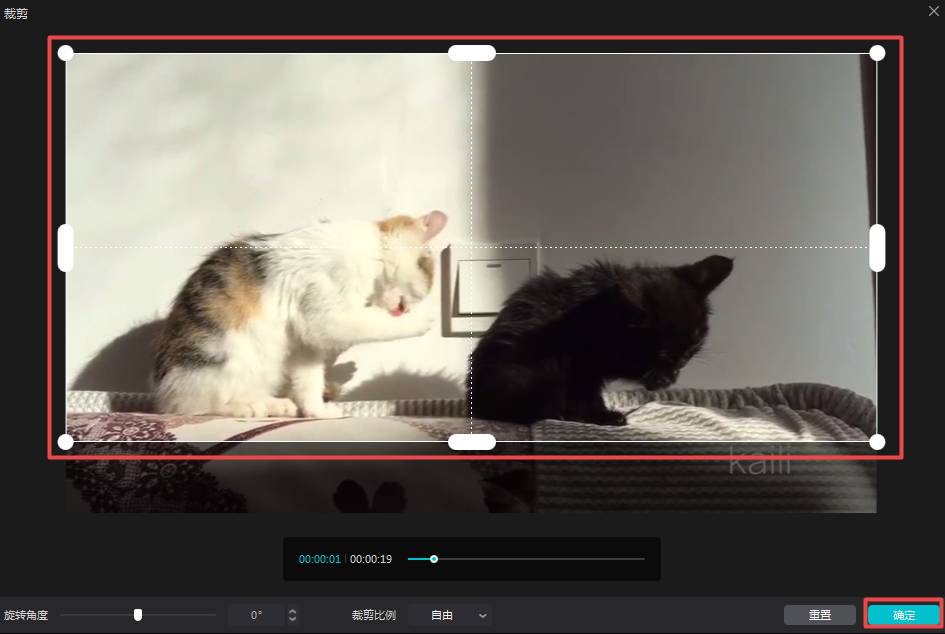The height and width of the screenshot is (634, 945).
Task: Click the rotation angle 0° input field
Action: 256,615
